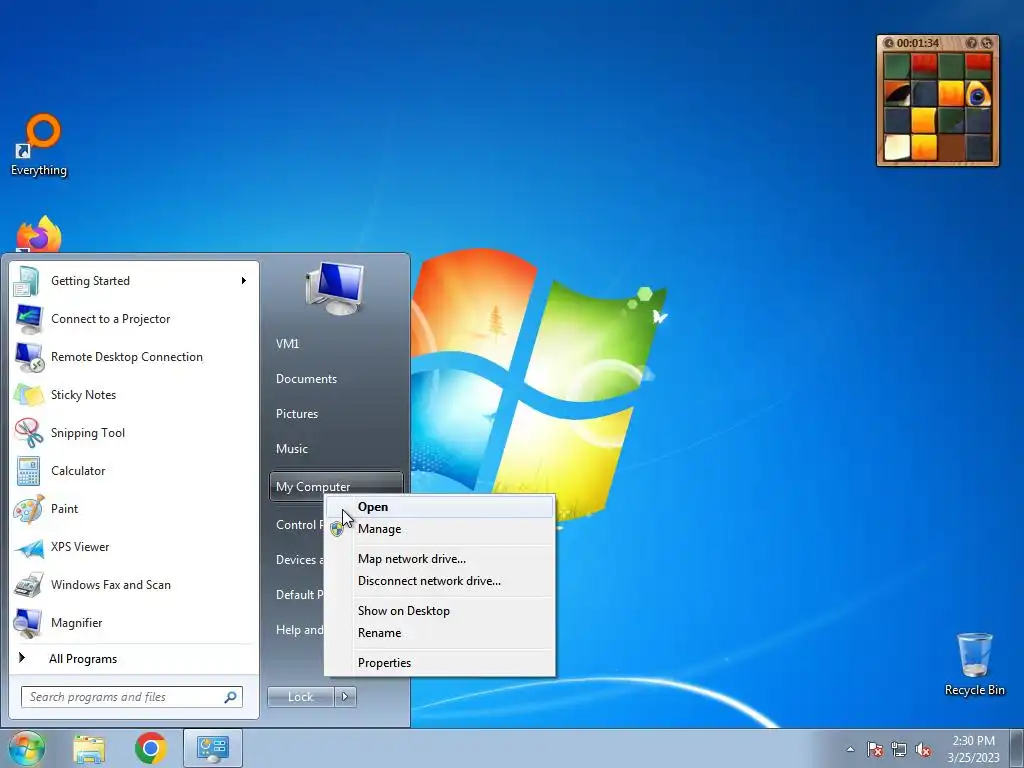Show hidden tray icons arrow
The height and width of the screenshot is (768, 1024).
(x=850, y=749)
